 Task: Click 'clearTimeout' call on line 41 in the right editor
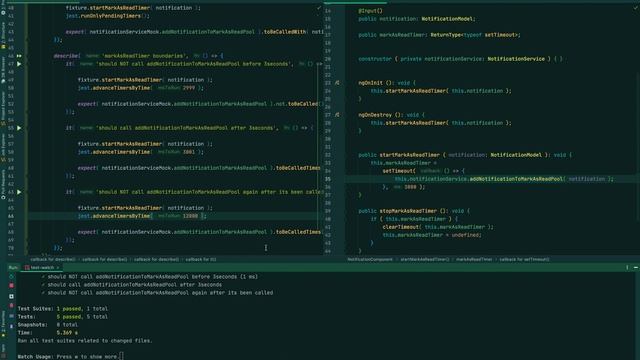click(401, 227)
